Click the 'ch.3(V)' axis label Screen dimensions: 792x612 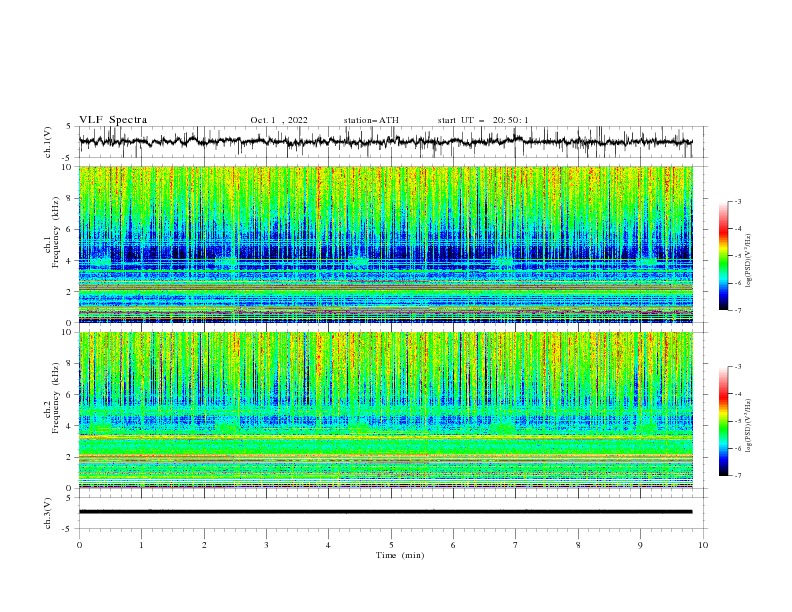coord(48,513)
